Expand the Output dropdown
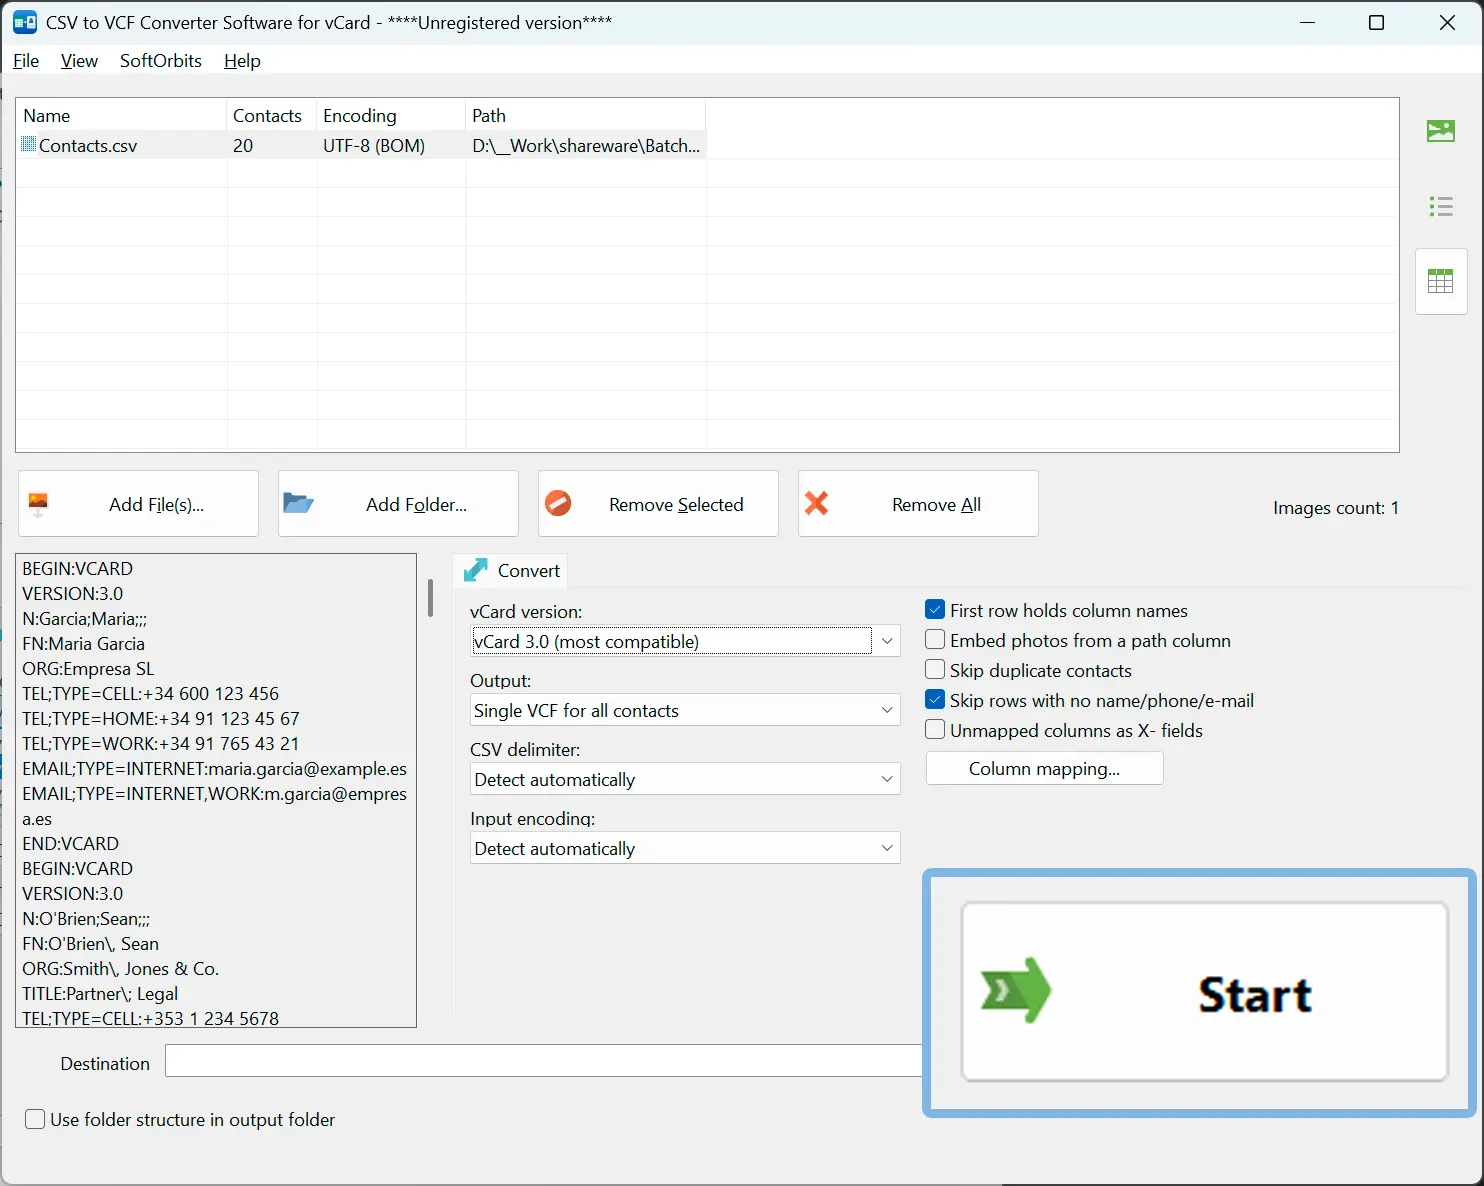Image resolution: width=1484 pixels, height=1186 pixels. pos(685,710)
